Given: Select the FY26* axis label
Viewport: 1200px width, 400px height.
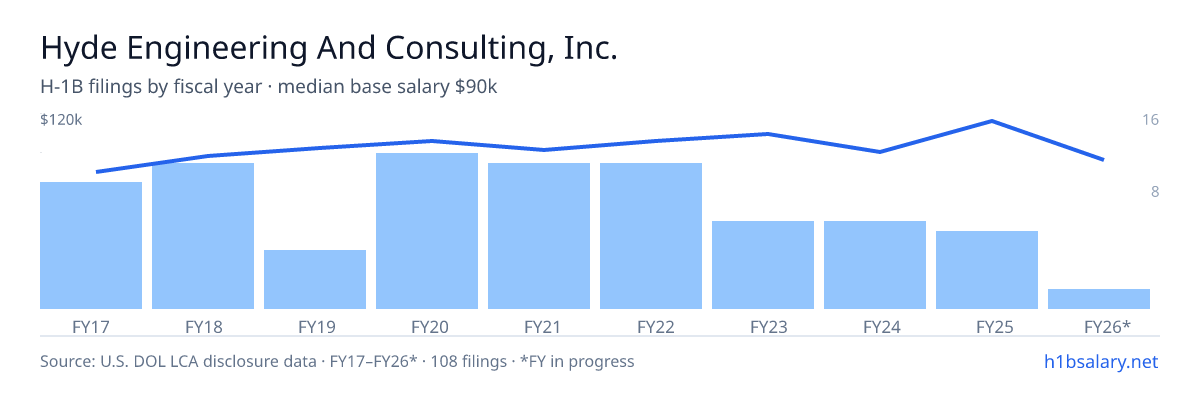Looking at the screenshot, I should point(1107,326).
